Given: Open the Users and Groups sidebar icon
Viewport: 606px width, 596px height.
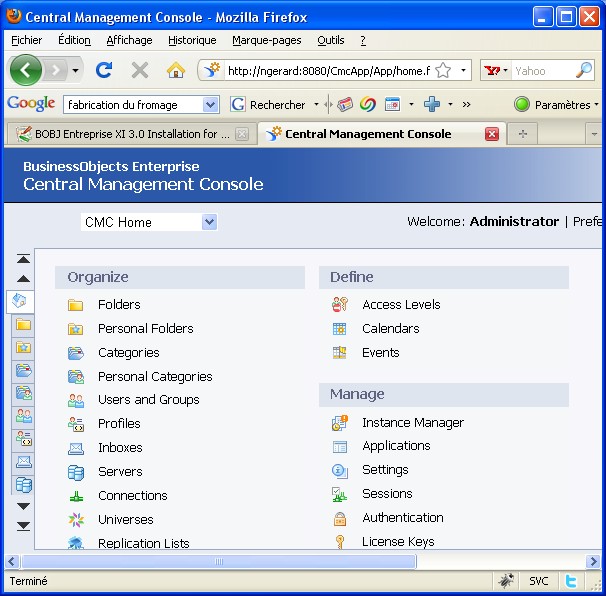Looking at the screenshot, I should pos(24,416).
